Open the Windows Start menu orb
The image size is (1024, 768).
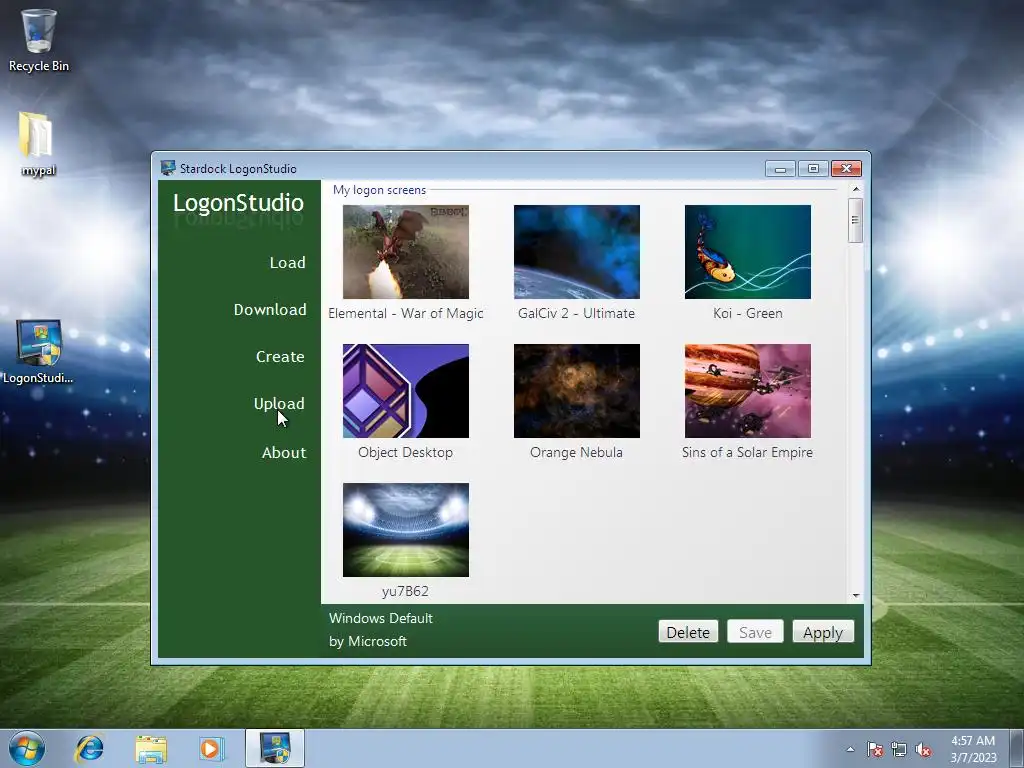(x=27, y=748)
